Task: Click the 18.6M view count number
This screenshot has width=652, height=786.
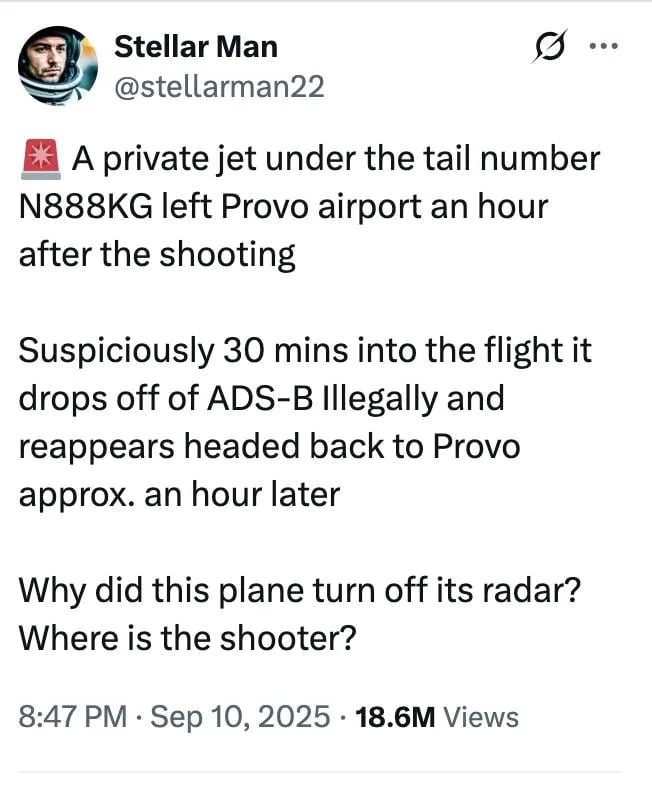Action: point(394,717)
